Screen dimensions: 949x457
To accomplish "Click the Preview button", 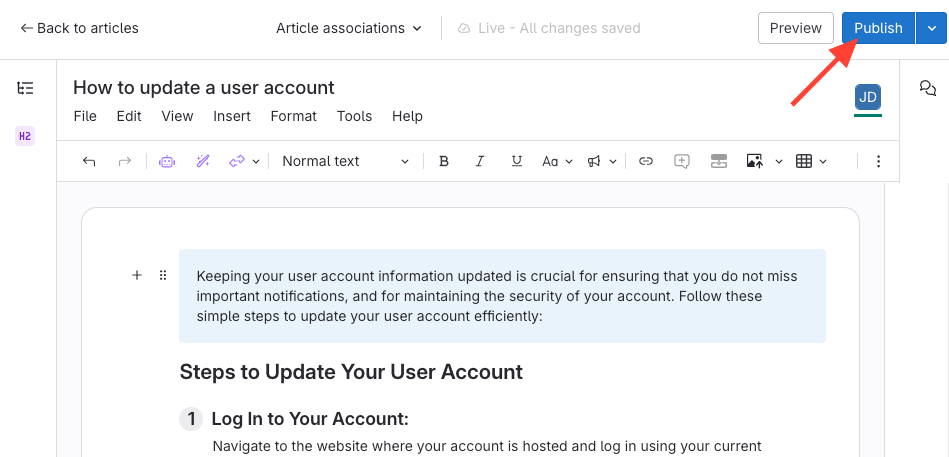I will (795, 28).
